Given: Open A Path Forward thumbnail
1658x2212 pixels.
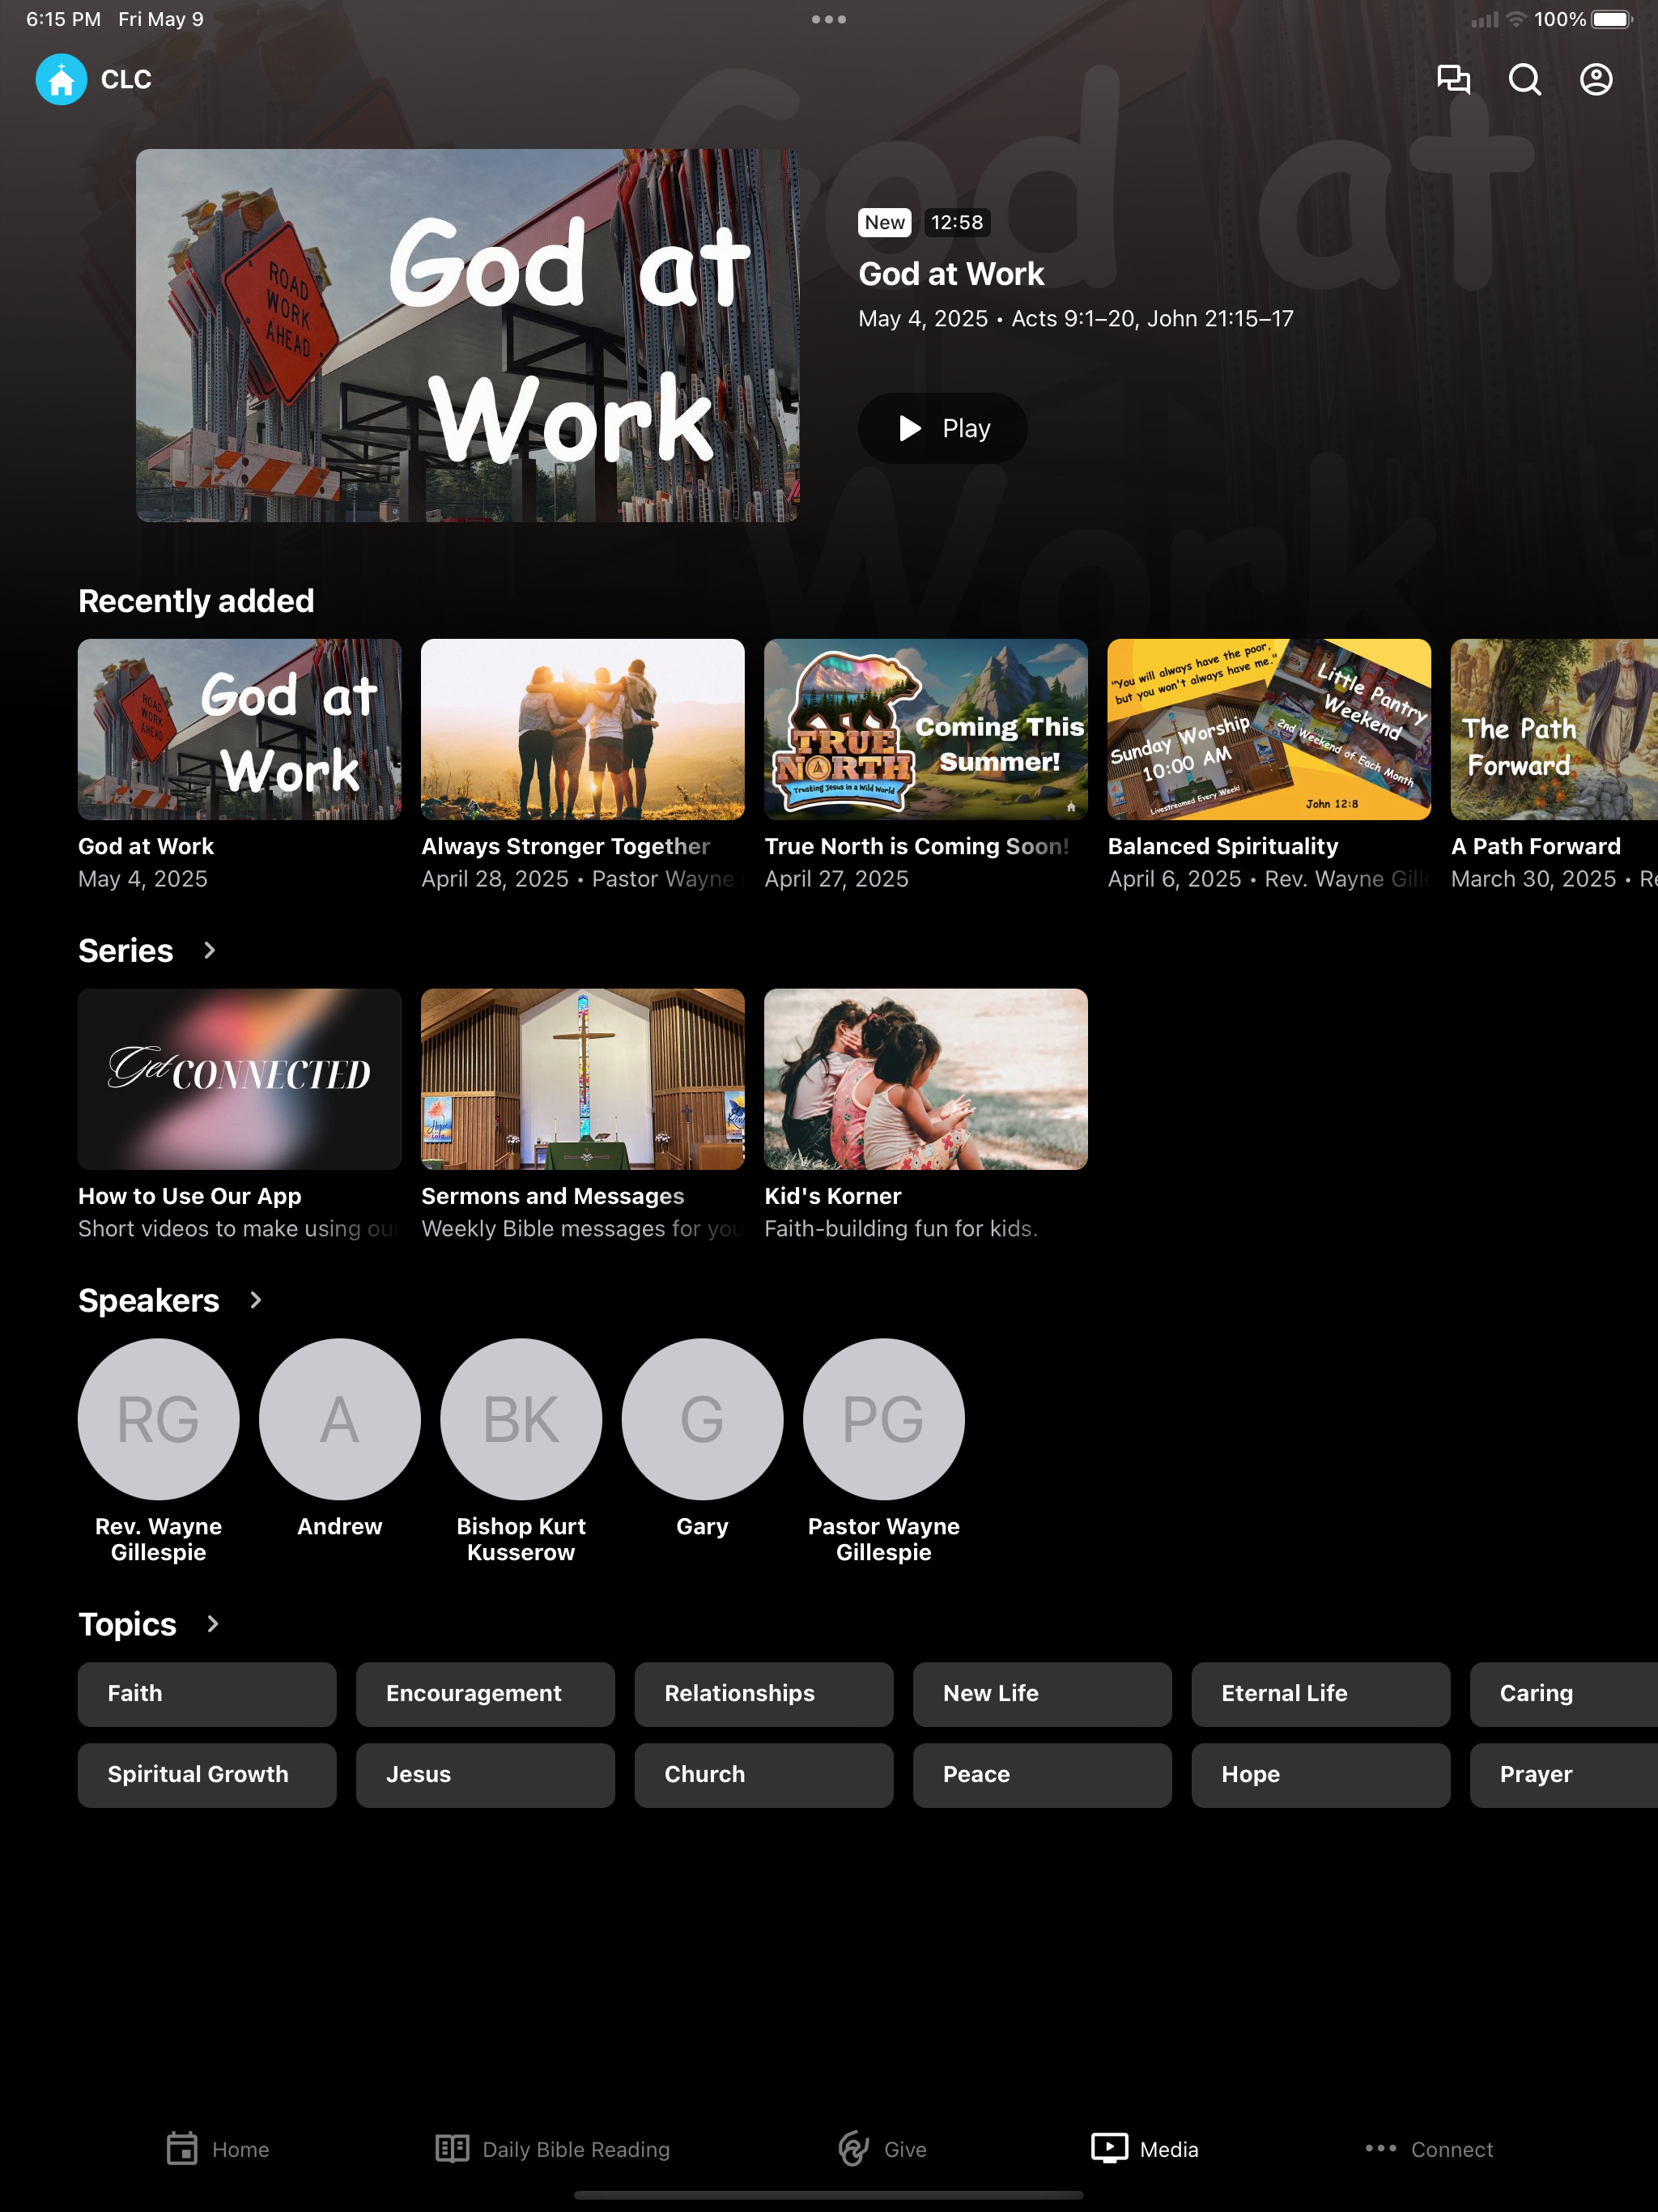Looking at the screenshot, I should click(1554, 729).
